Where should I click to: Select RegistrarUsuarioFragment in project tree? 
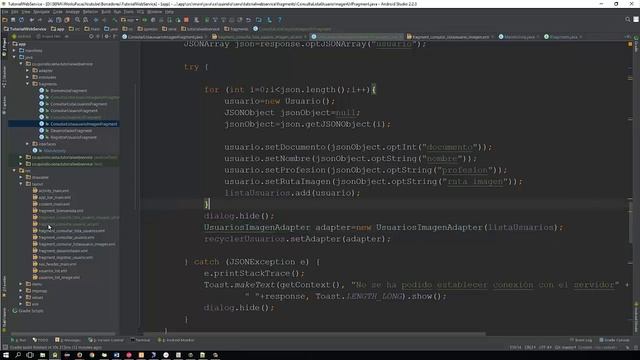coord(73,137)
